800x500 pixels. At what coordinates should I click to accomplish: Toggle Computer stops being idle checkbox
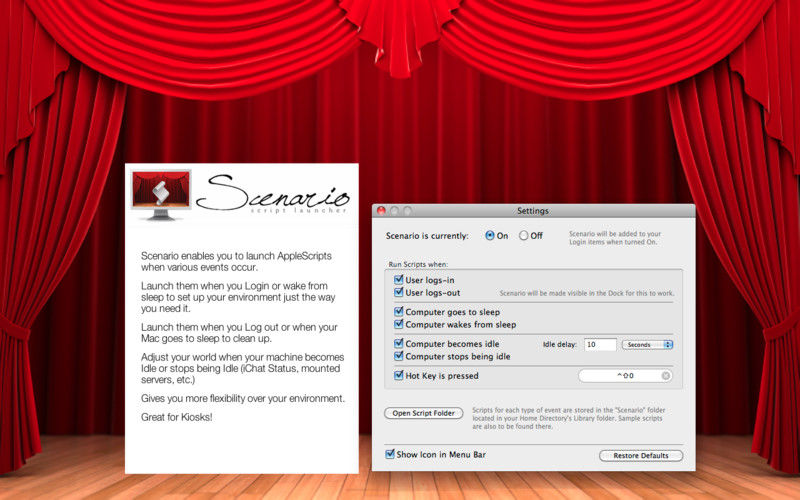399,356
